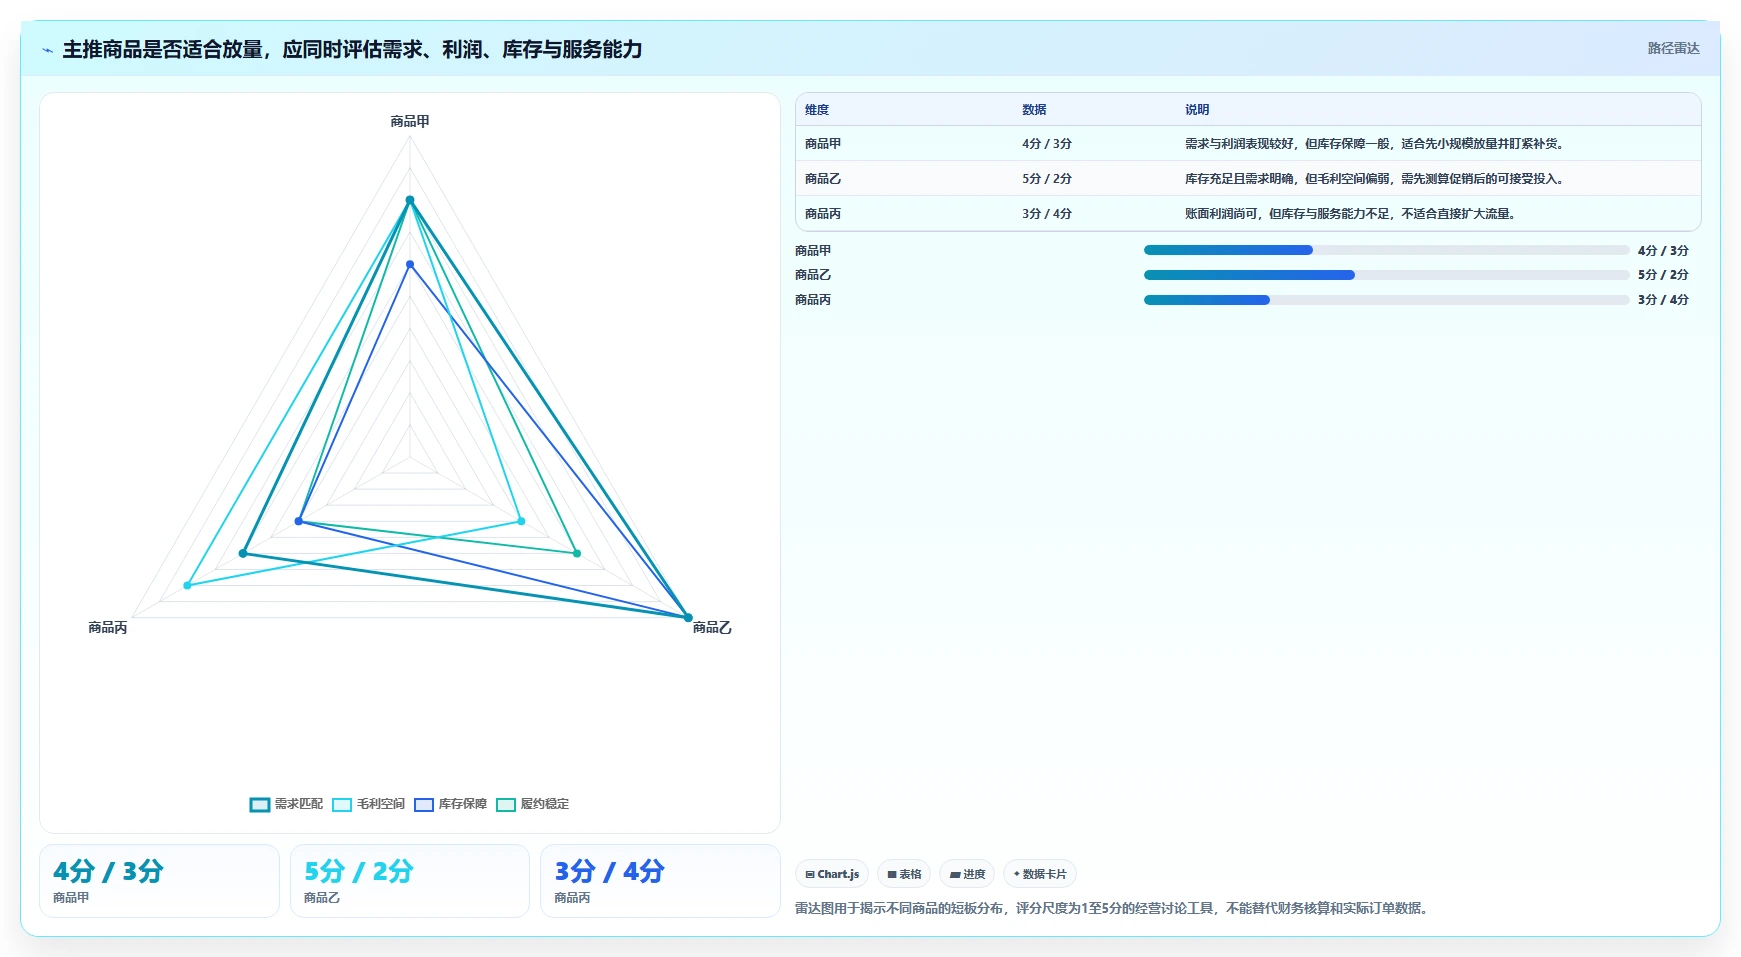Open the 4分 / 3分 商品甲 summary card
1741x957 pixels.
point(159,881)
